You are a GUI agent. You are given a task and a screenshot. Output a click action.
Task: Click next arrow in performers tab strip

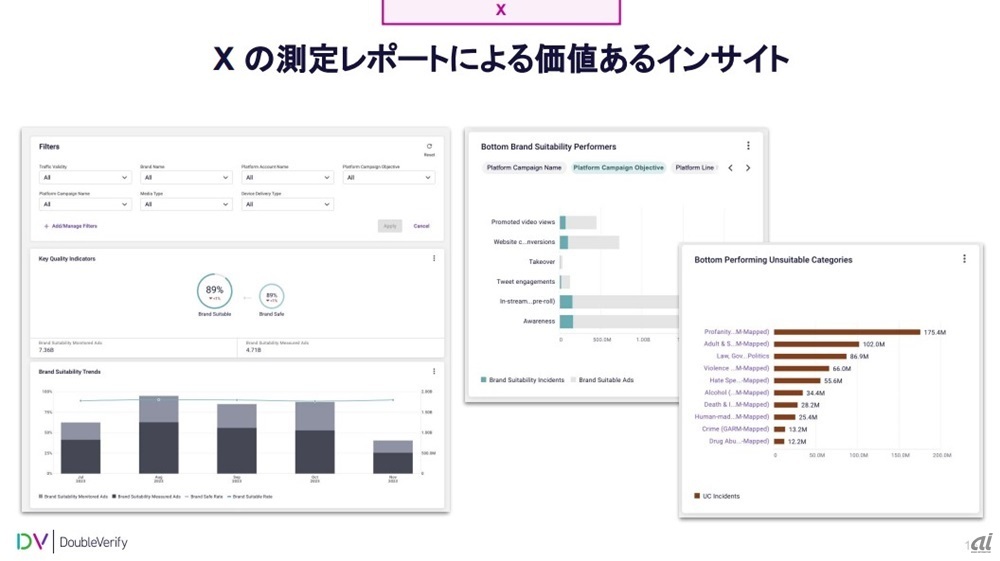(748, 168)
